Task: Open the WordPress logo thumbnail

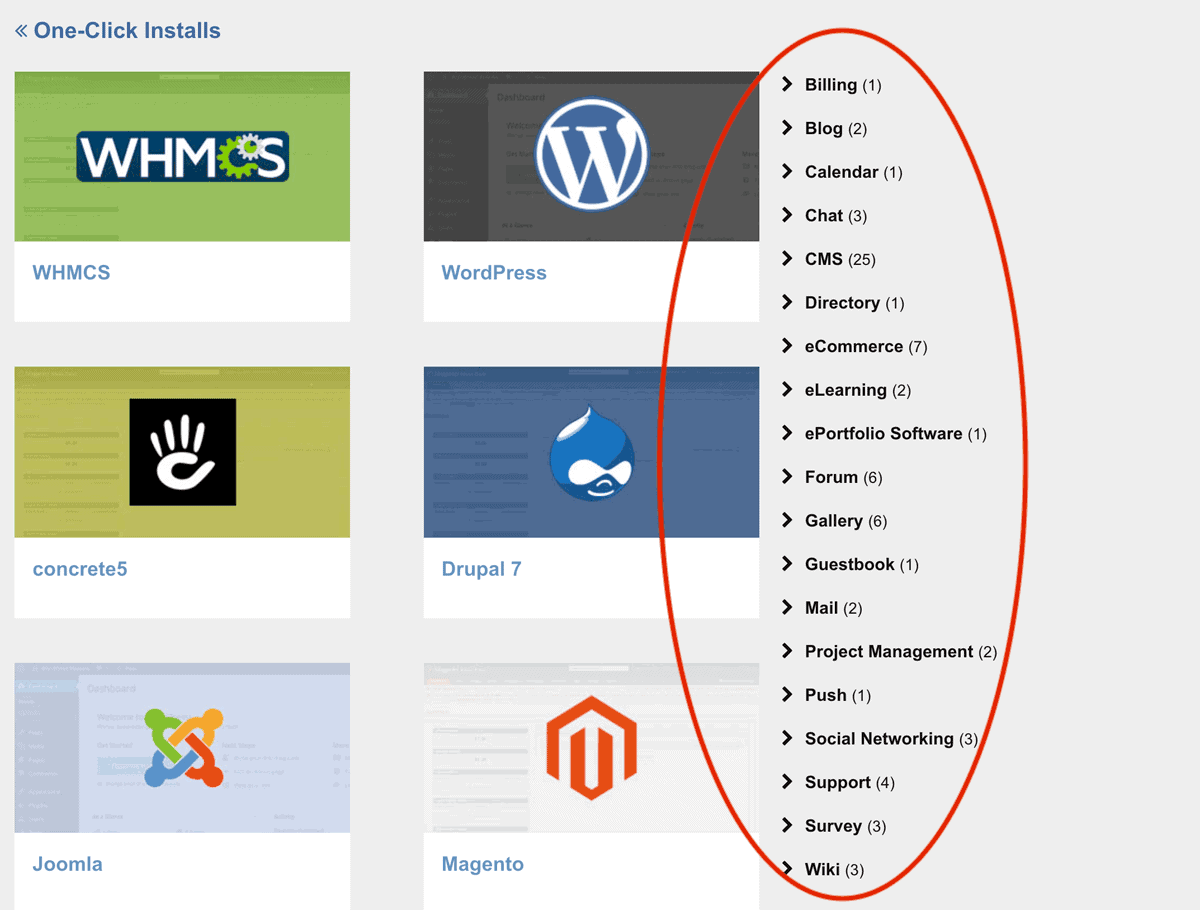Action: (591, 156)
